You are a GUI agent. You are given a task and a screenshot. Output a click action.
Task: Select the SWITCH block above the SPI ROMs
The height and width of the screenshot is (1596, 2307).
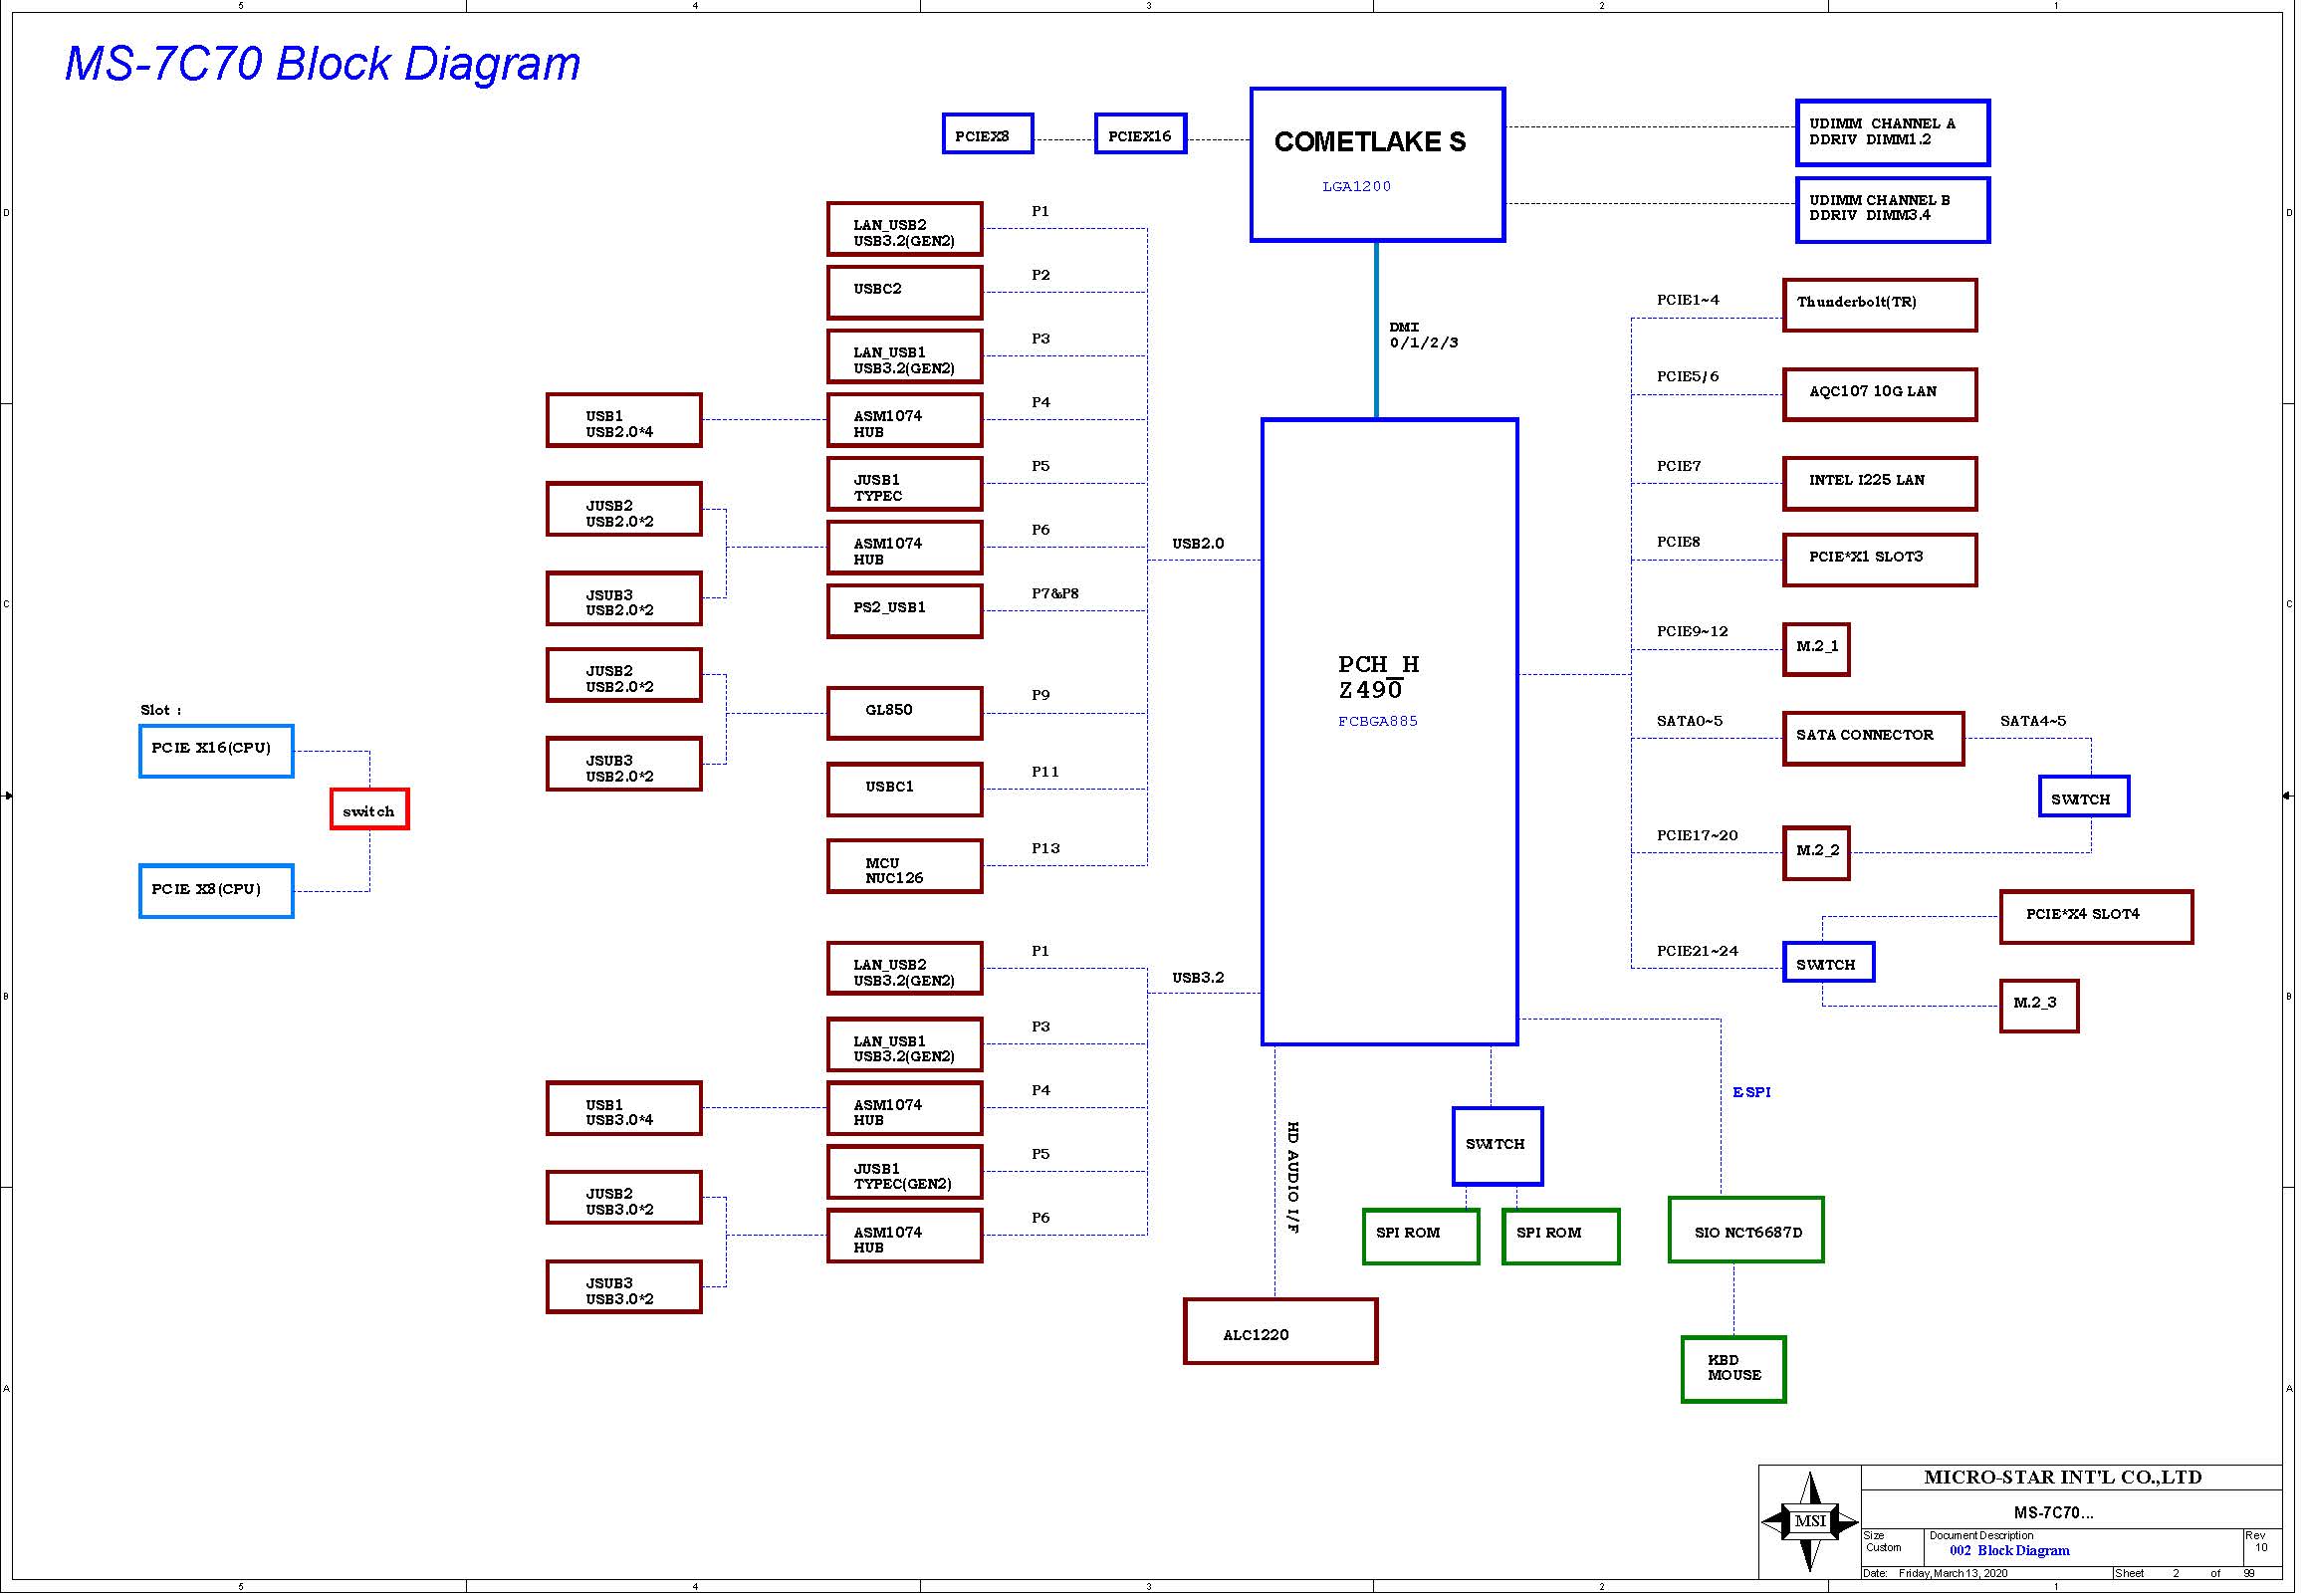[1497, 1146]
